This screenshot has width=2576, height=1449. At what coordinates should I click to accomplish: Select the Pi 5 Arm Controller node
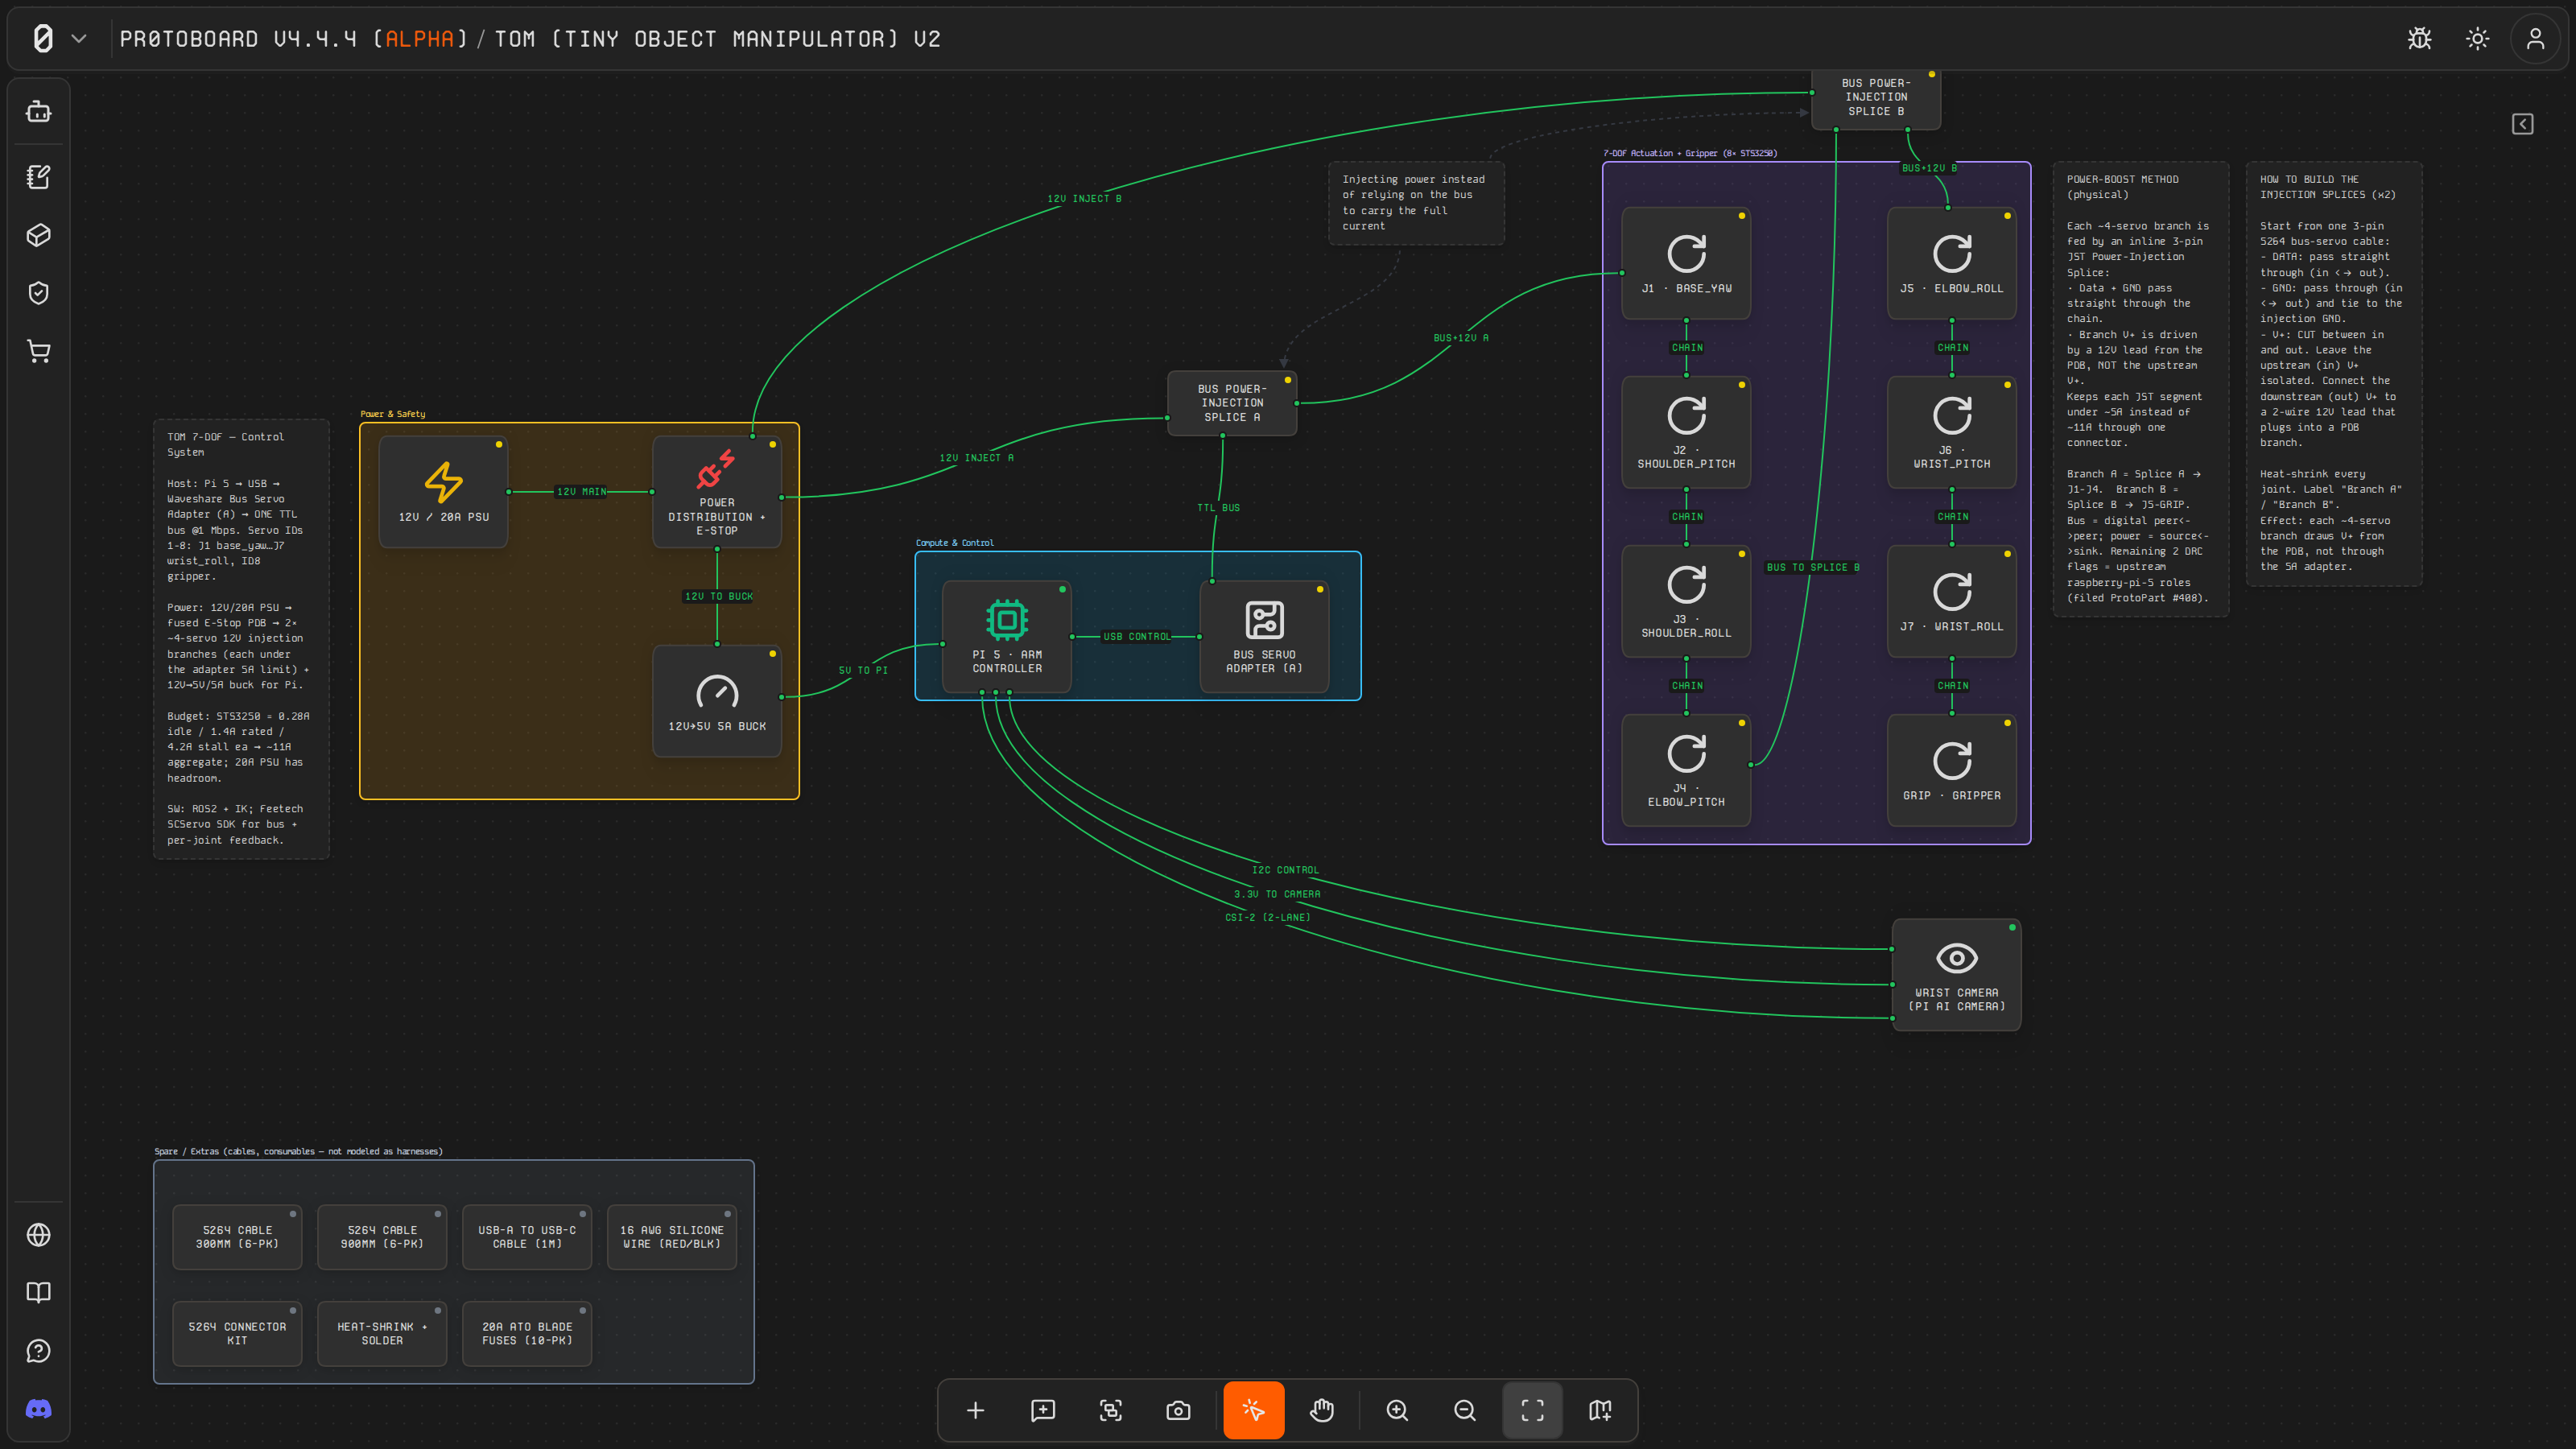pos(1006,636)
